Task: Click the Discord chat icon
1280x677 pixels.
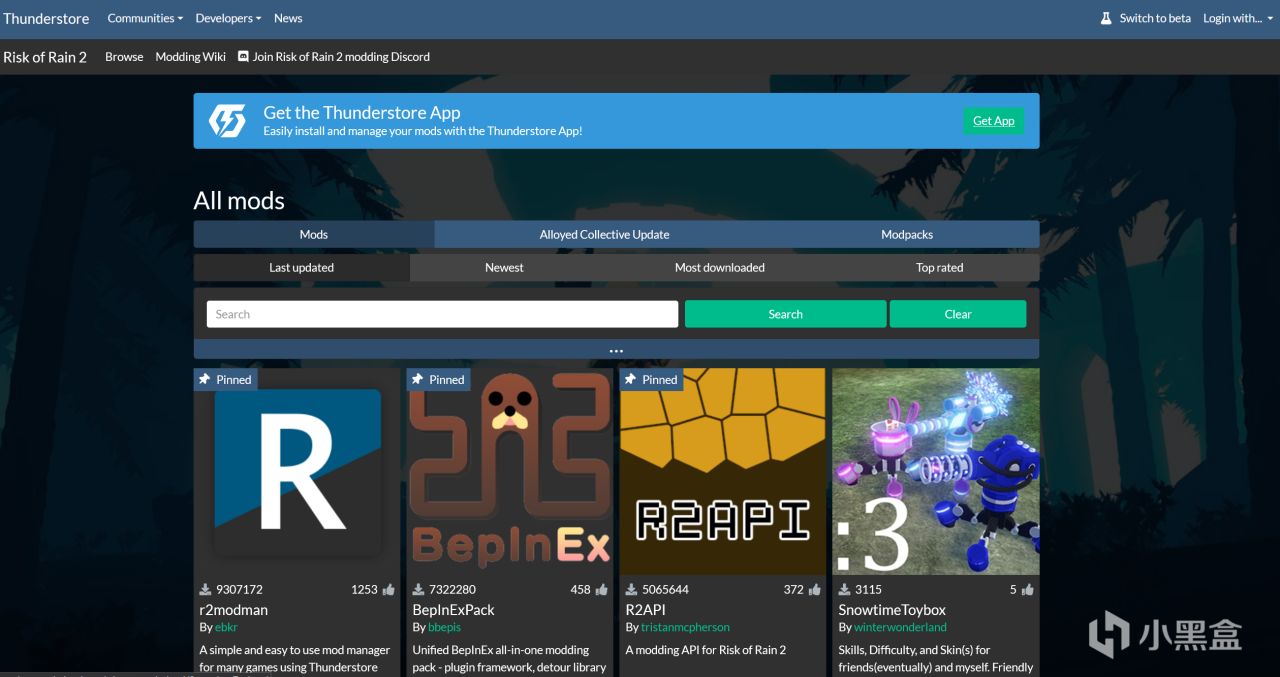Action: click(x=243, y=57)
